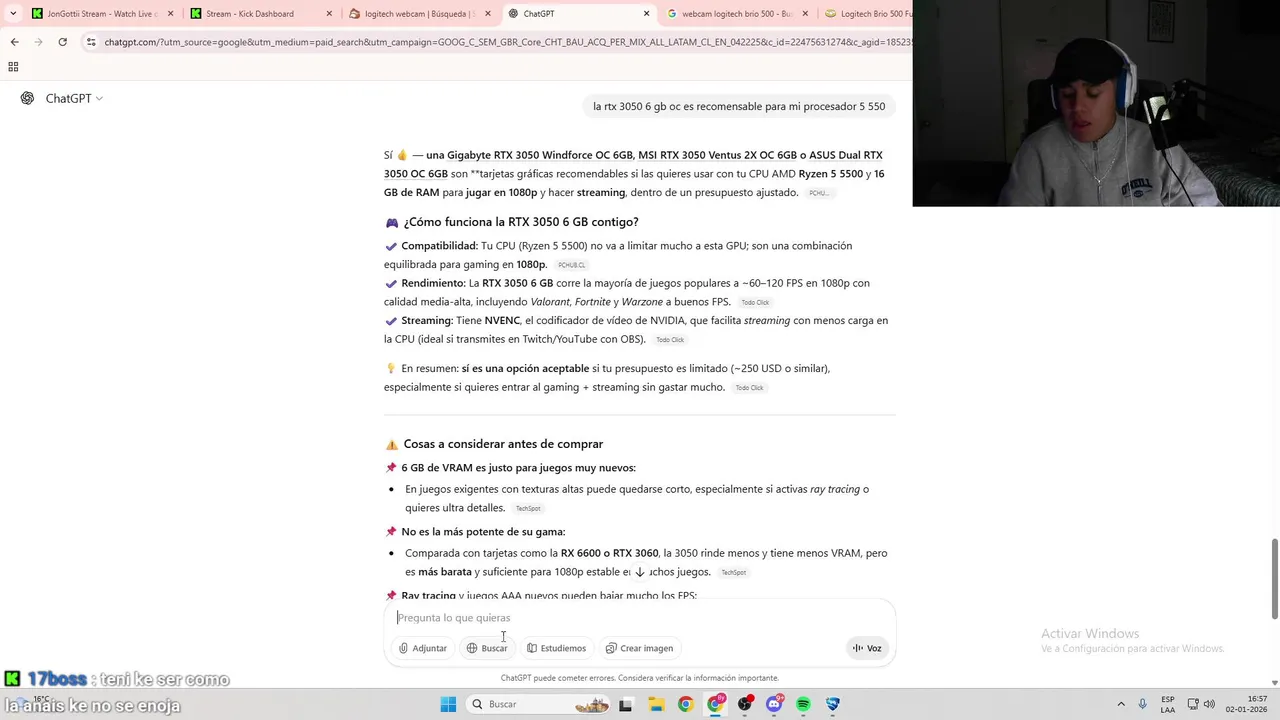Open Todo Click citation after OBS line
The height and width of the screenshot is (720, 1280).
(670, 340)
